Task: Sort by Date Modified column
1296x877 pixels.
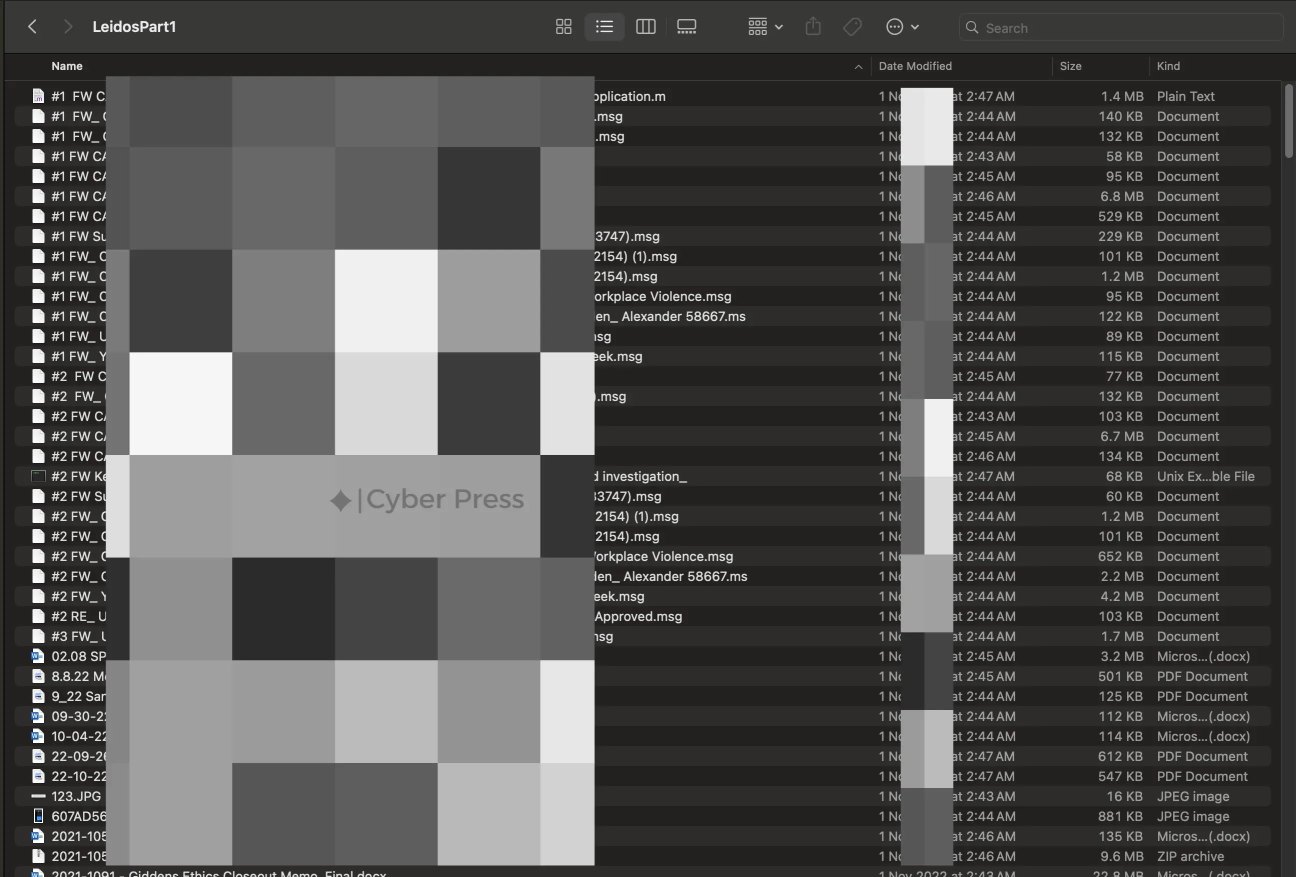Action: click(915, 66)
